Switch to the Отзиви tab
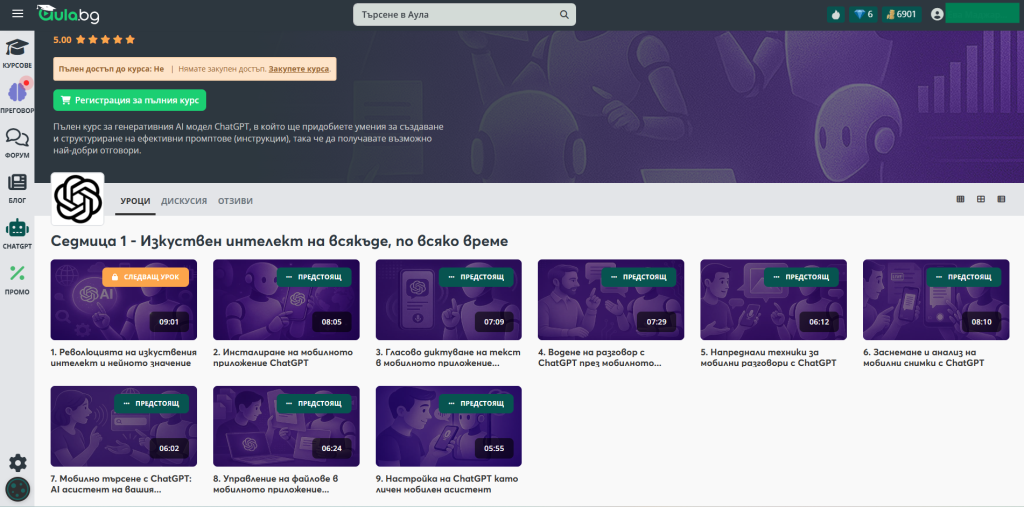Screen dimensions: 1024x507 click(x=235, y=201)
